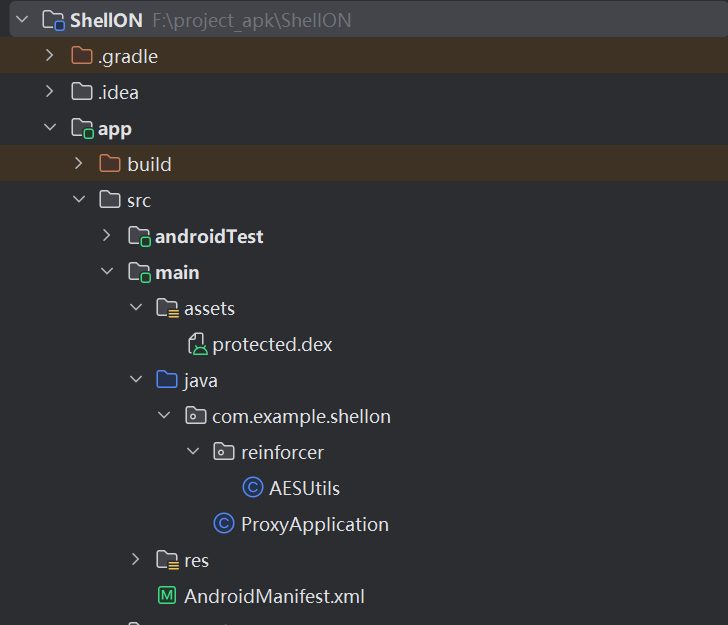This screenshot has height=625, width=728.
Task: Collapse the com.example.shellon package
Action: 165,416
